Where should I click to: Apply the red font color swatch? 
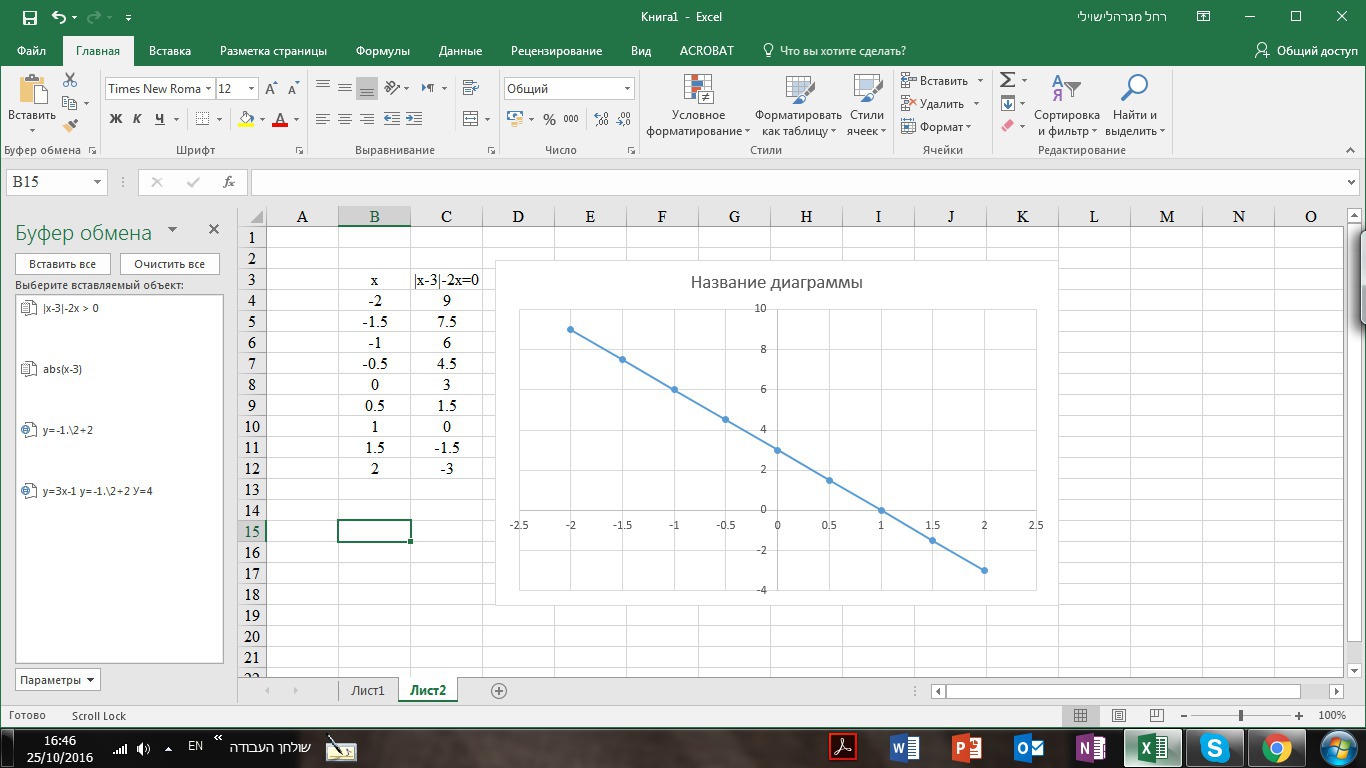pos(281,119)
